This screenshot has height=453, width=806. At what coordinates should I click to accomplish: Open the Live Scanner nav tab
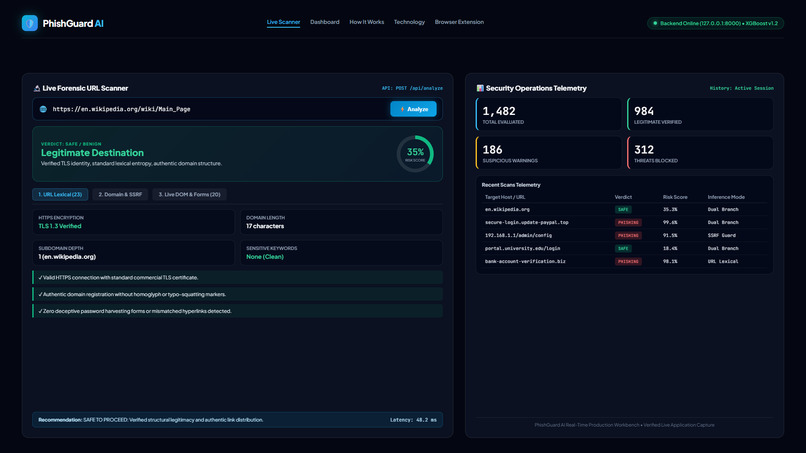[x=283, y=22]
